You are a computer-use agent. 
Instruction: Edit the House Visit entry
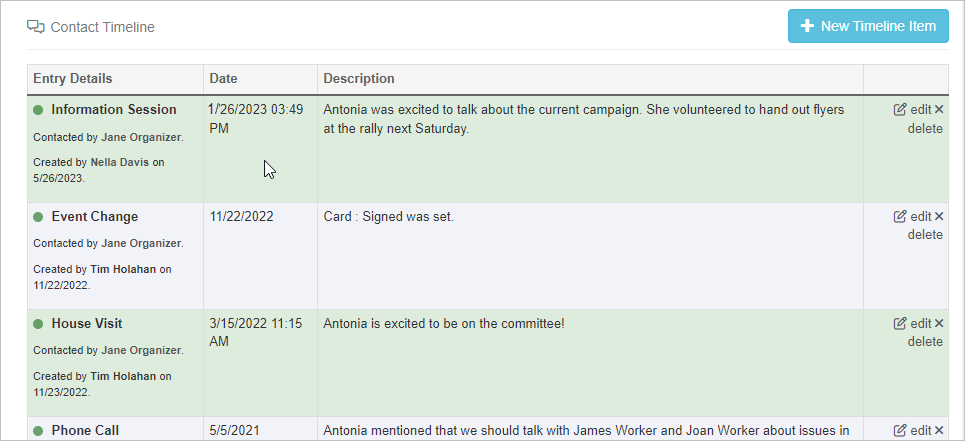[913, 323]
